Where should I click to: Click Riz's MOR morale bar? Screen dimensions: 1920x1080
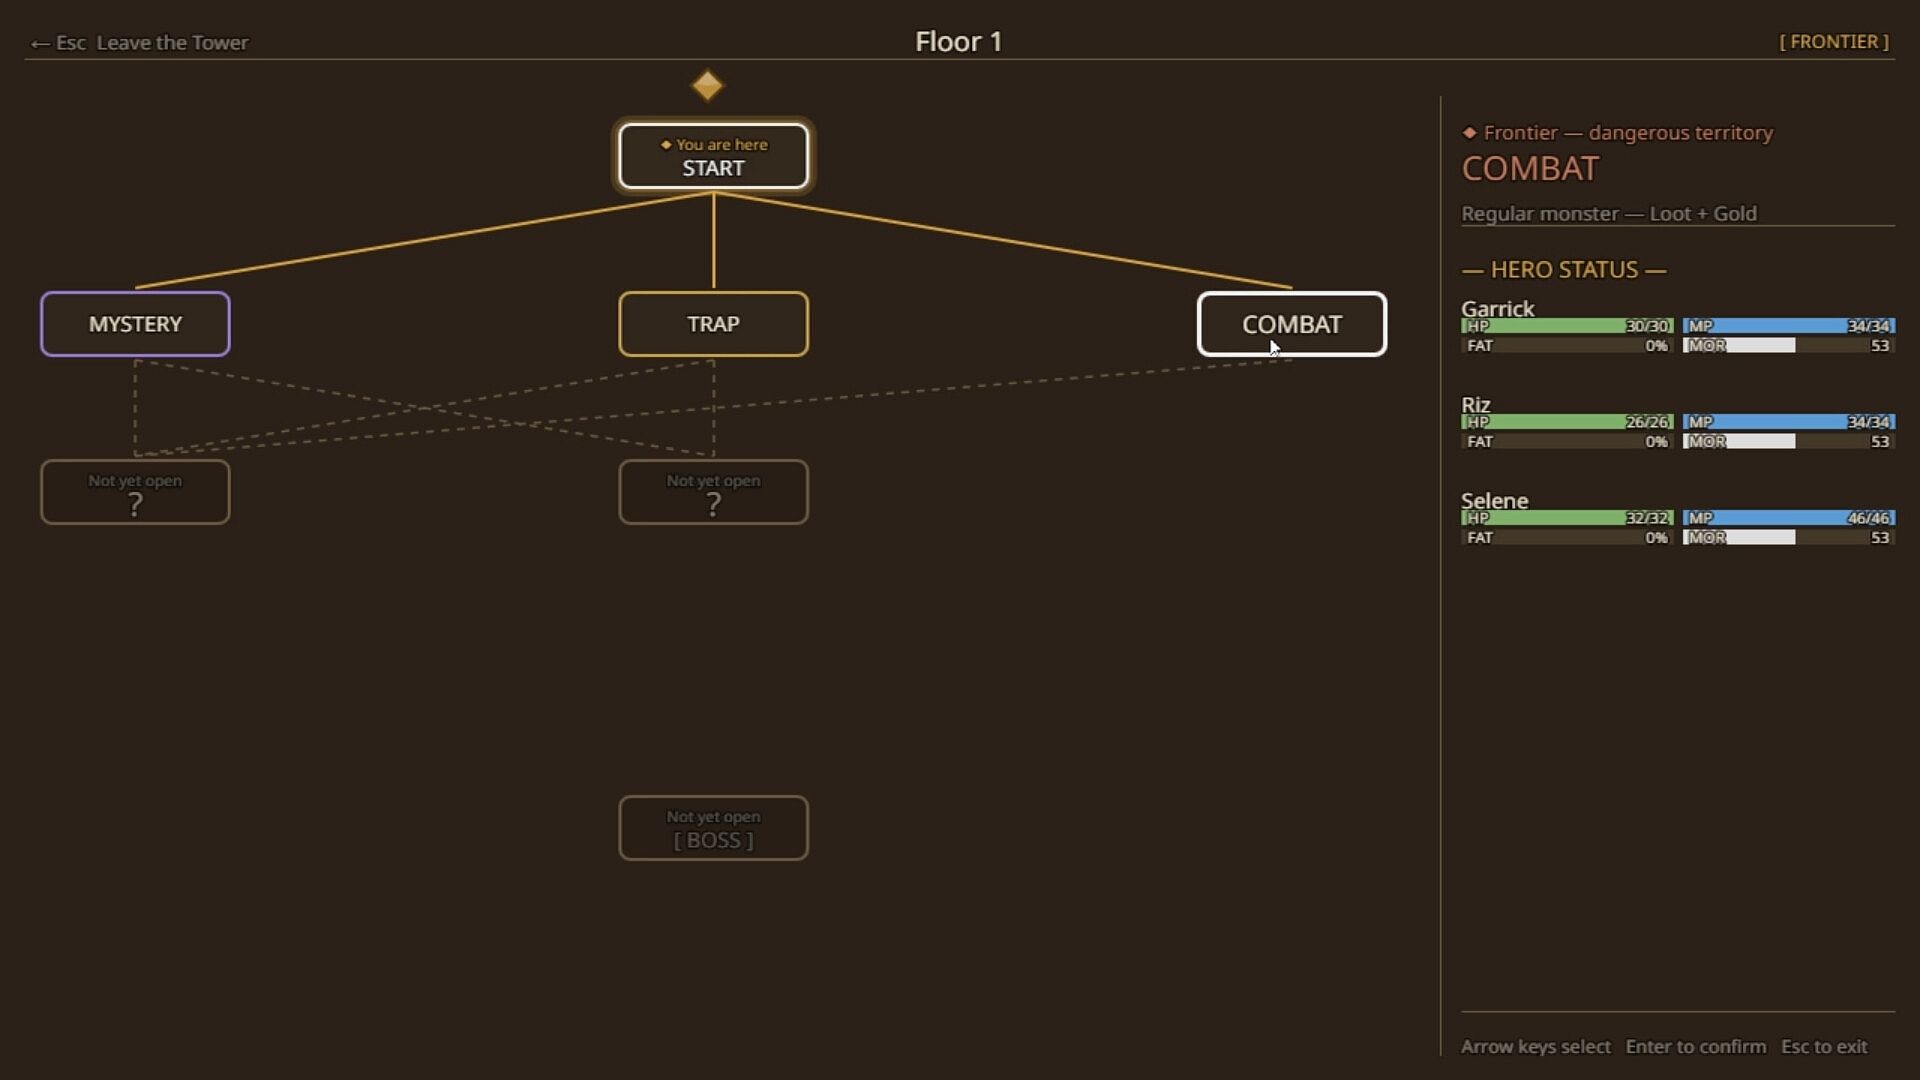1788,441
